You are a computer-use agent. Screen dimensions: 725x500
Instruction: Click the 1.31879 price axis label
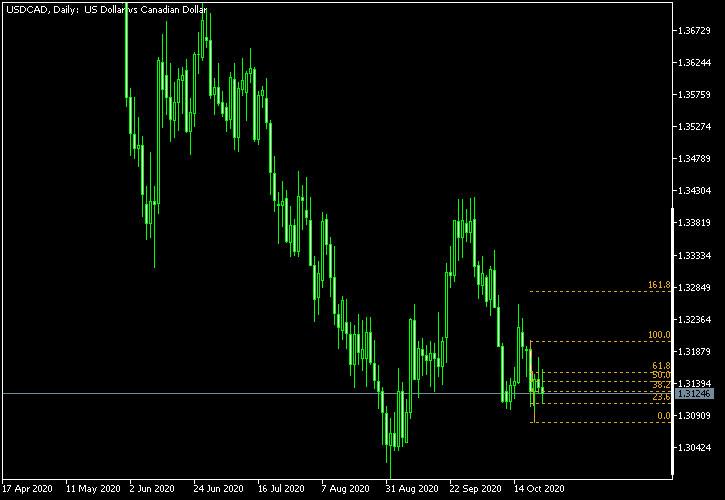(x=694, y=352)
